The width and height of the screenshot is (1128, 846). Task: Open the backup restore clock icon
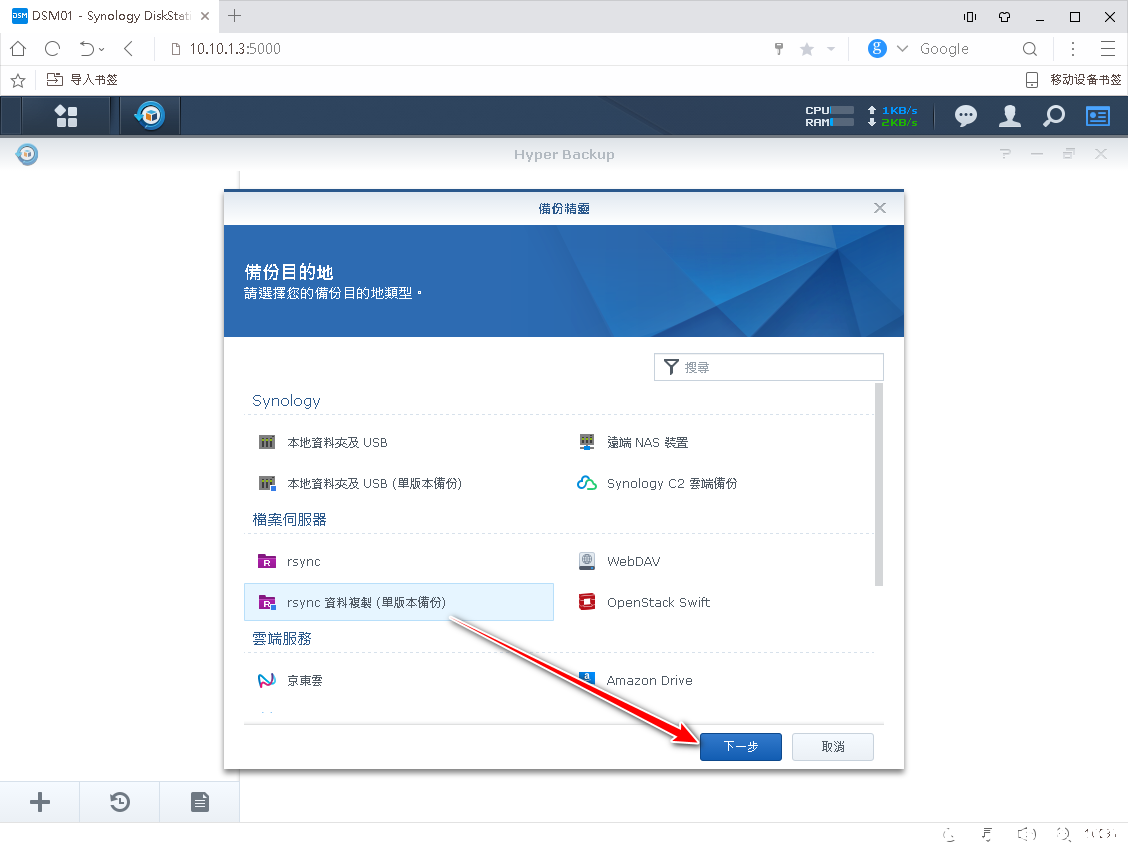[120, 802]
